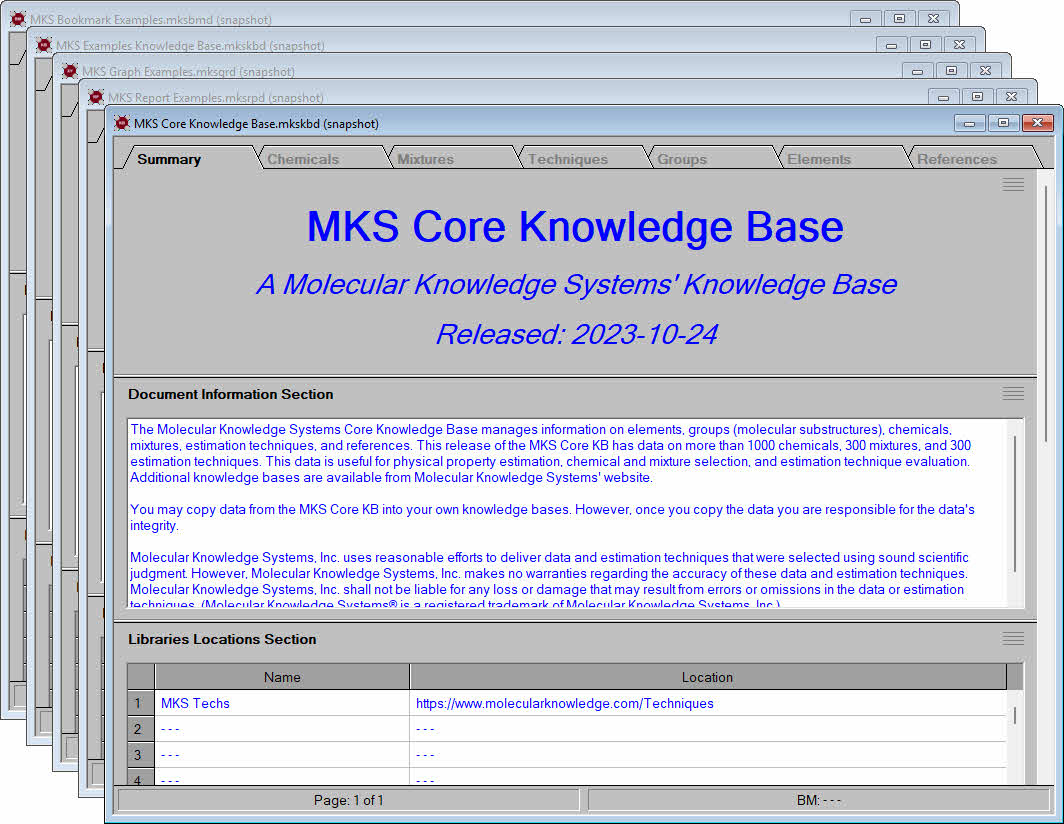Open the Mixtures tab
Image resolution: width=1064 pixels, height=824 pixels.
(425, 159)
